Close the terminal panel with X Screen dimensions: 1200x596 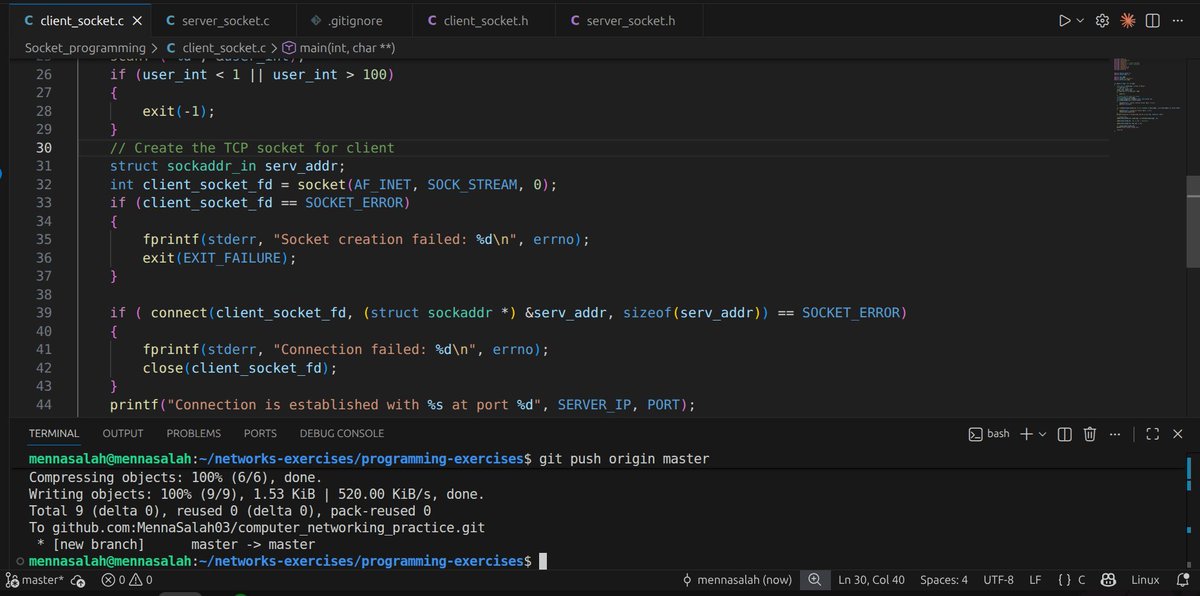(1178, 434)
